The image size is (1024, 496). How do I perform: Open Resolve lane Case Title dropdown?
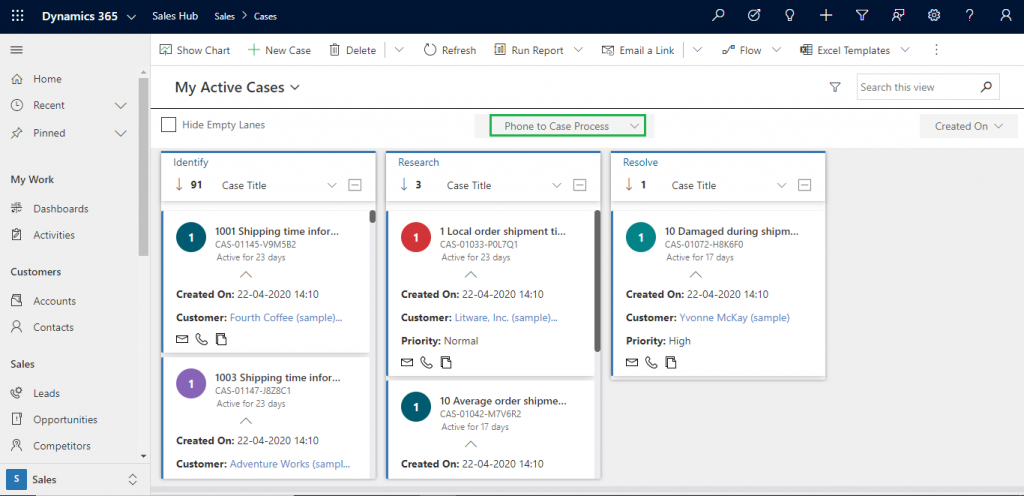[x=782, y=185]
